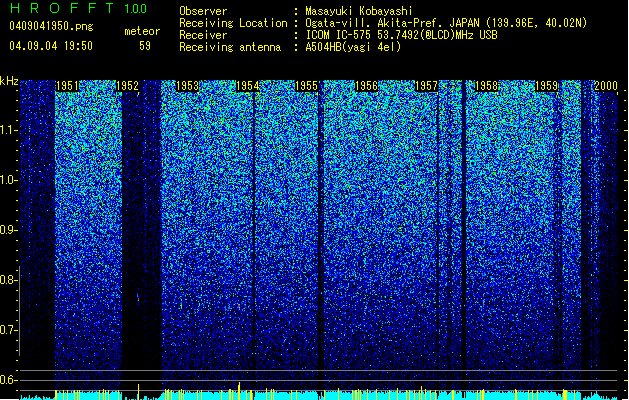The image size is (629, 400).
Task: Click the 2000 time marker
Action: click(x=606, y=86)
